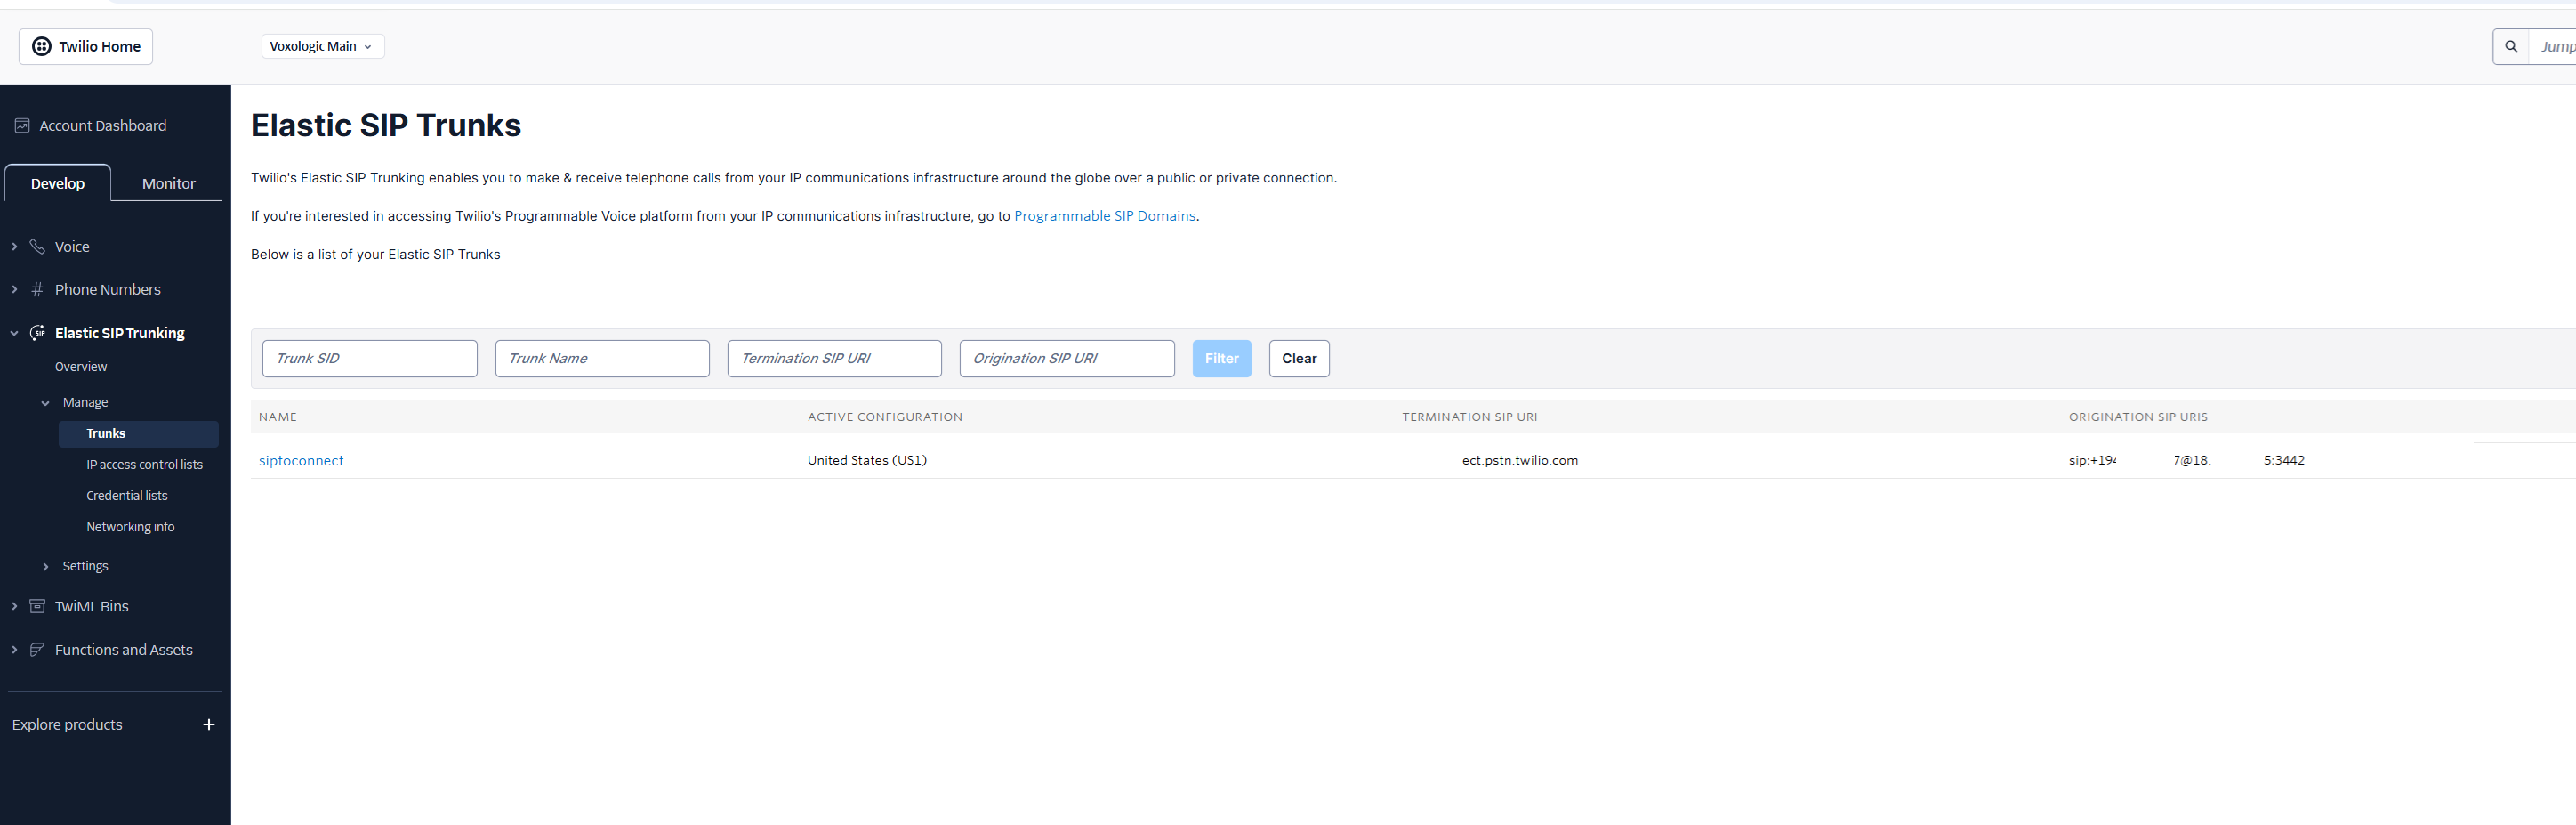2576x825 pixels.
Task: Expand the Settings section chevron
Action: point(45,566)
